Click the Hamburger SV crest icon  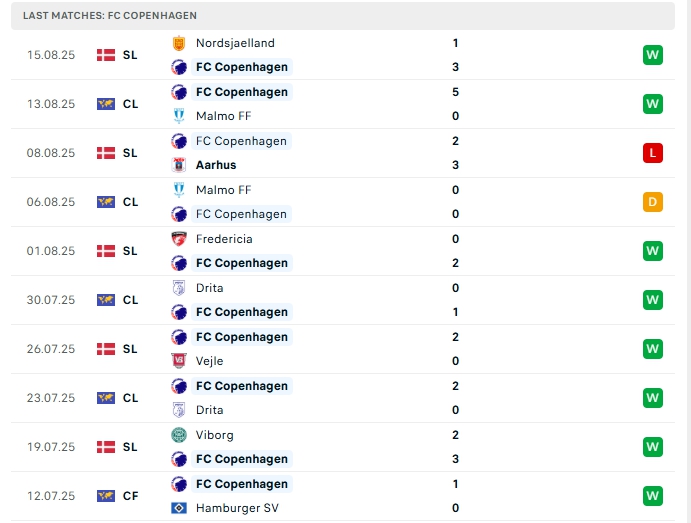[x=180, y=508]
